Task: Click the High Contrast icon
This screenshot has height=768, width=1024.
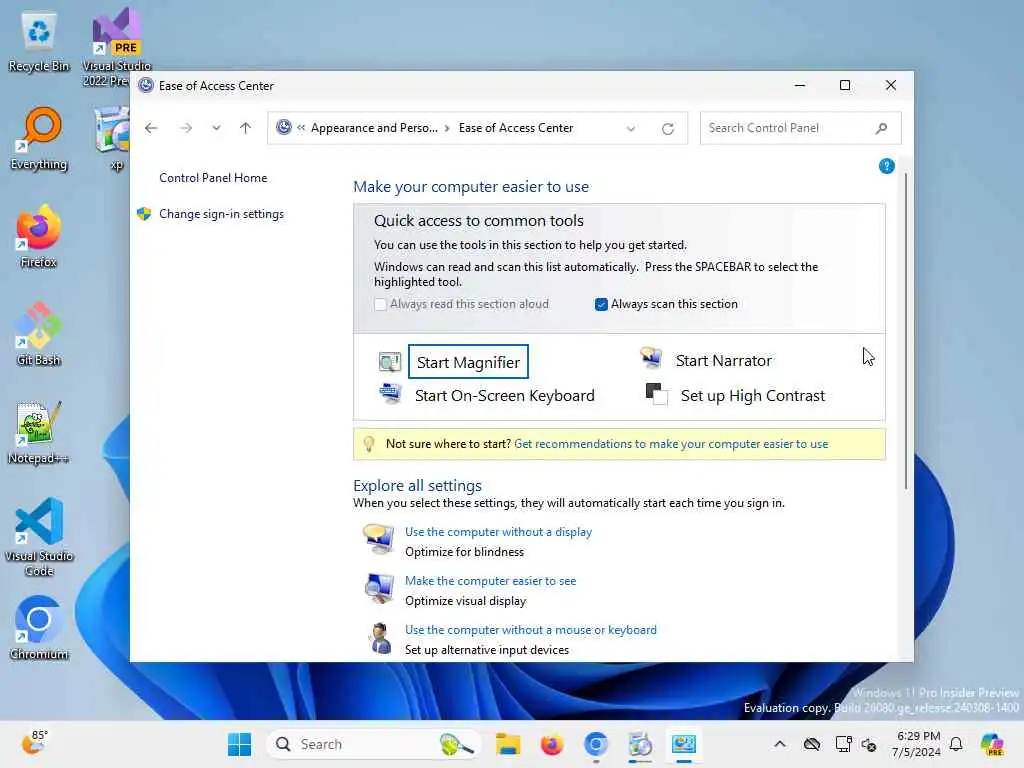Action: [x=656, y=394]
